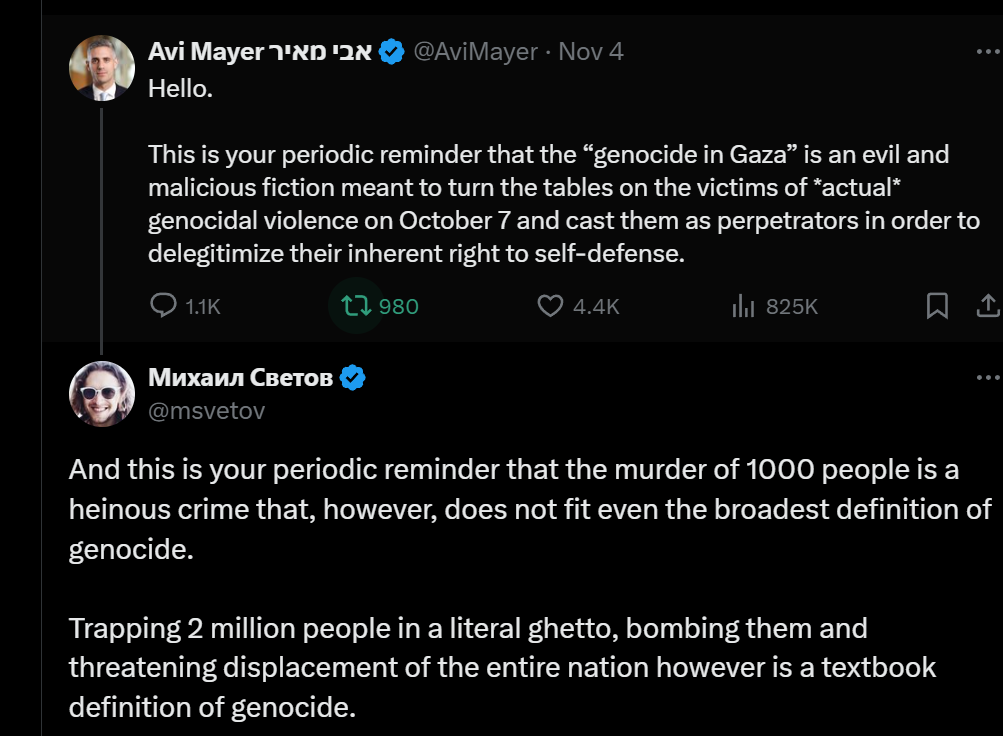Open Avi Mayer's tweet text beginning 'Hello.'
This screenshot has width=1003, height=736.
564,171
